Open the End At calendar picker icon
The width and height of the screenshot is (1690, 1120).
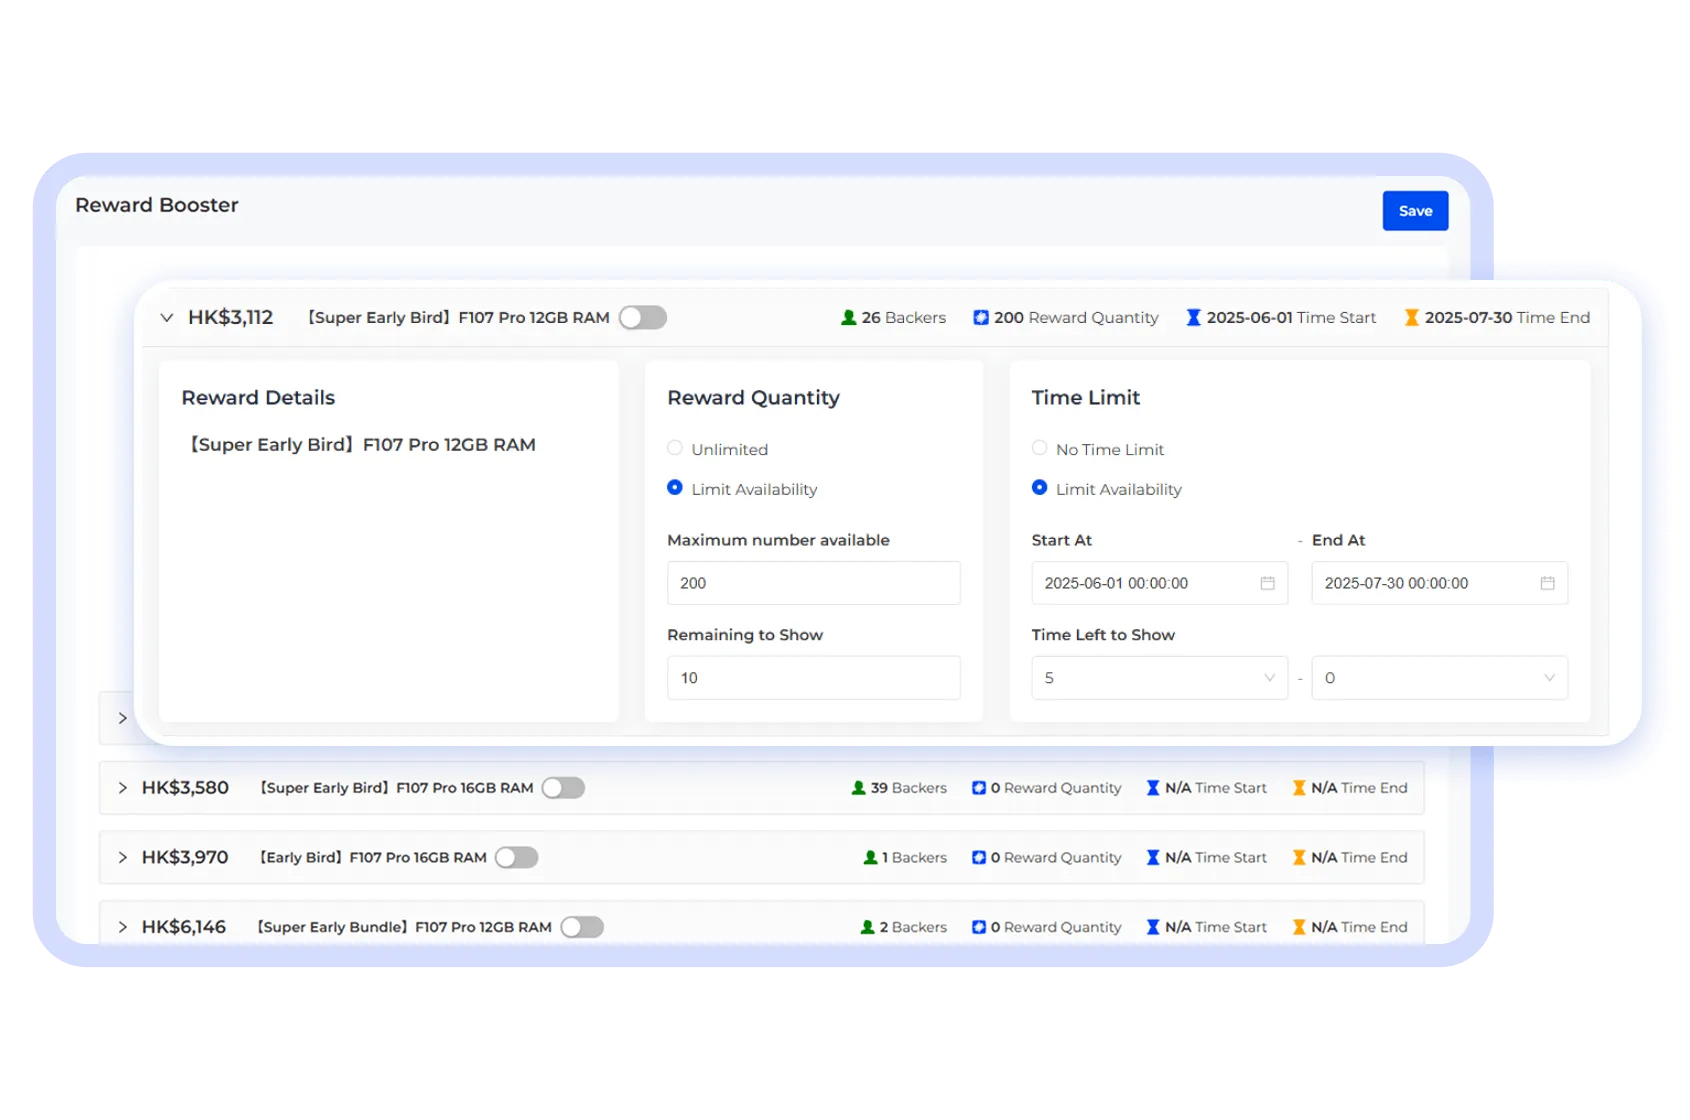tap(1546, 583)
